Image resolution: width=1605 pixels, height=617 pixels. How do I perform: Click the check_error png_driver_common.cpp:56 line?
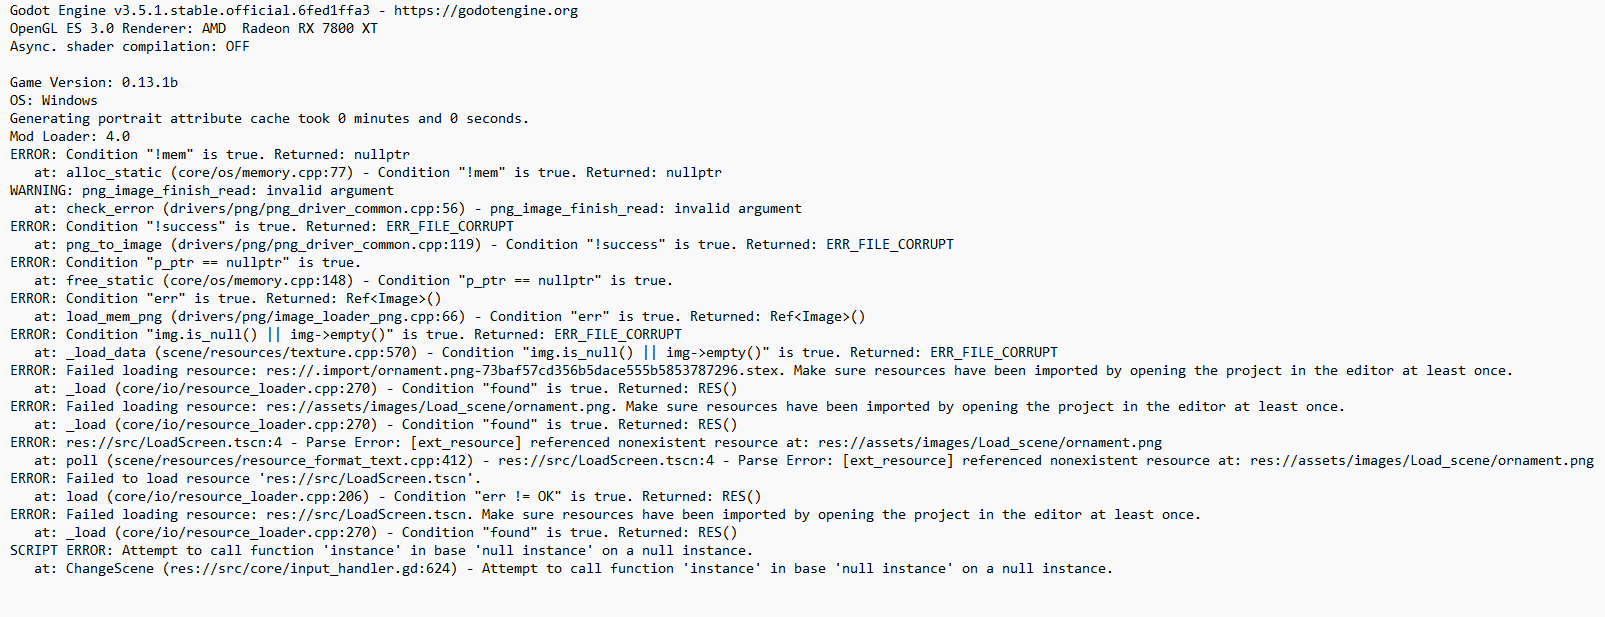pos(418,209)
